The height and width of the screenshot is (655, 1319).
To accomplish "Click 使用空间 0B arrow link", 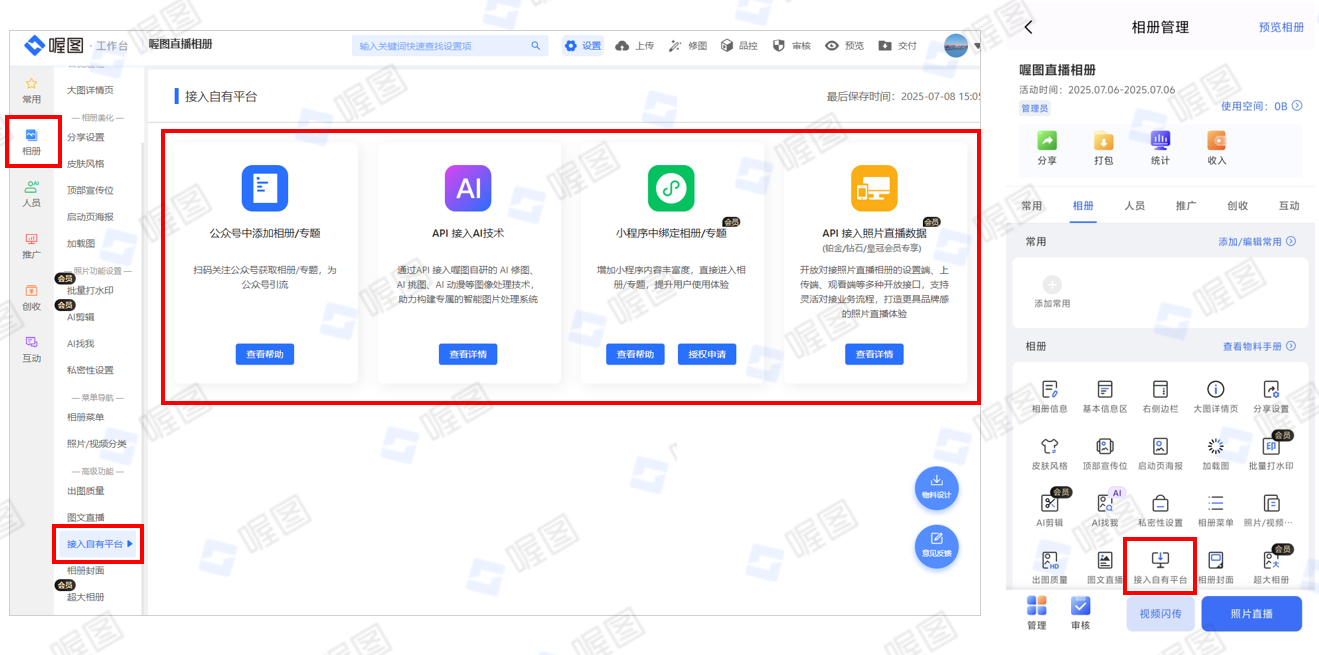I will [x=1262, y=105].
